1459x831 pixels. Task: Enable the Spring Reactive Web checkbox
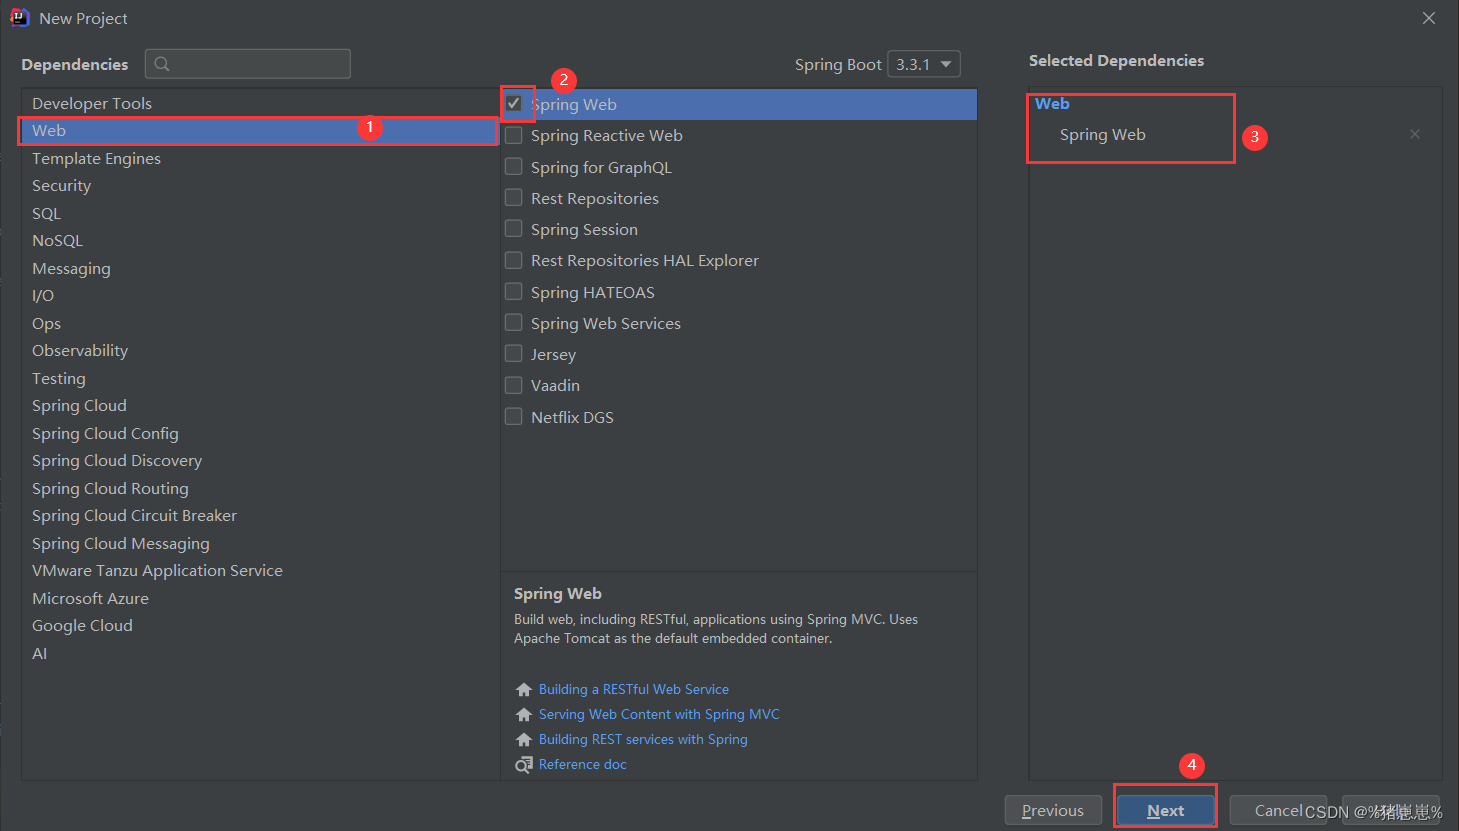pos(514,135)
